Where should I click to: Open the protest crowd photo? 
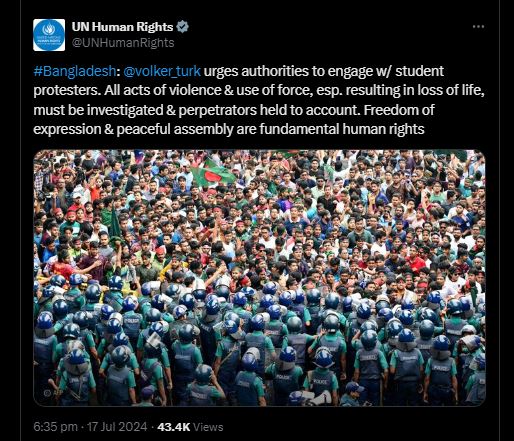(259, 278)
